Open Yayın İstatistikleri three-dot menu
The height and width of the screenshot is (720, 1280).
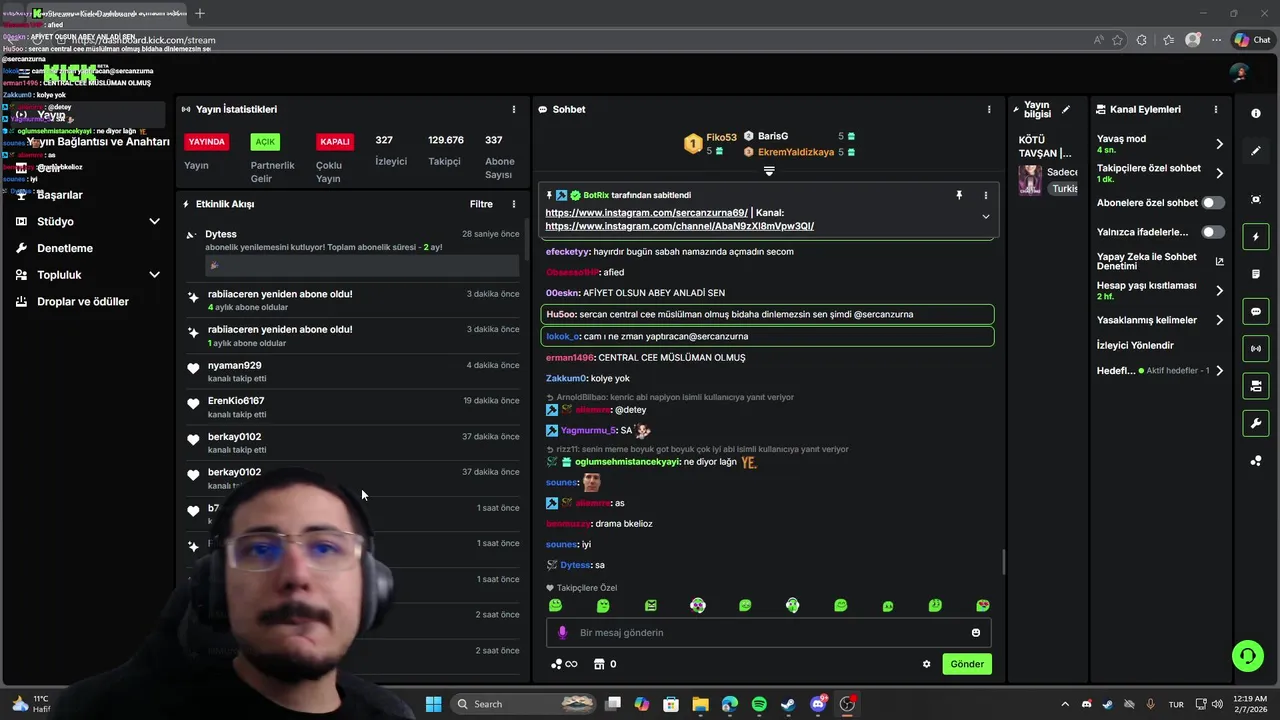514,109
